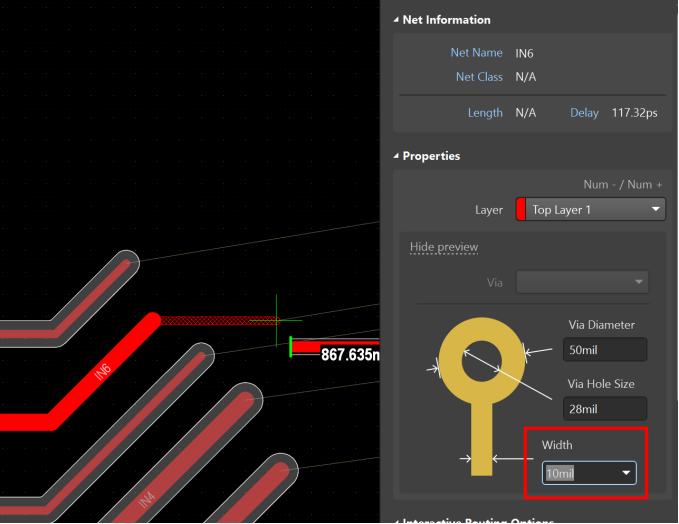
Task: Open the Width dropdown arrow
Action: tap(626, 473)
